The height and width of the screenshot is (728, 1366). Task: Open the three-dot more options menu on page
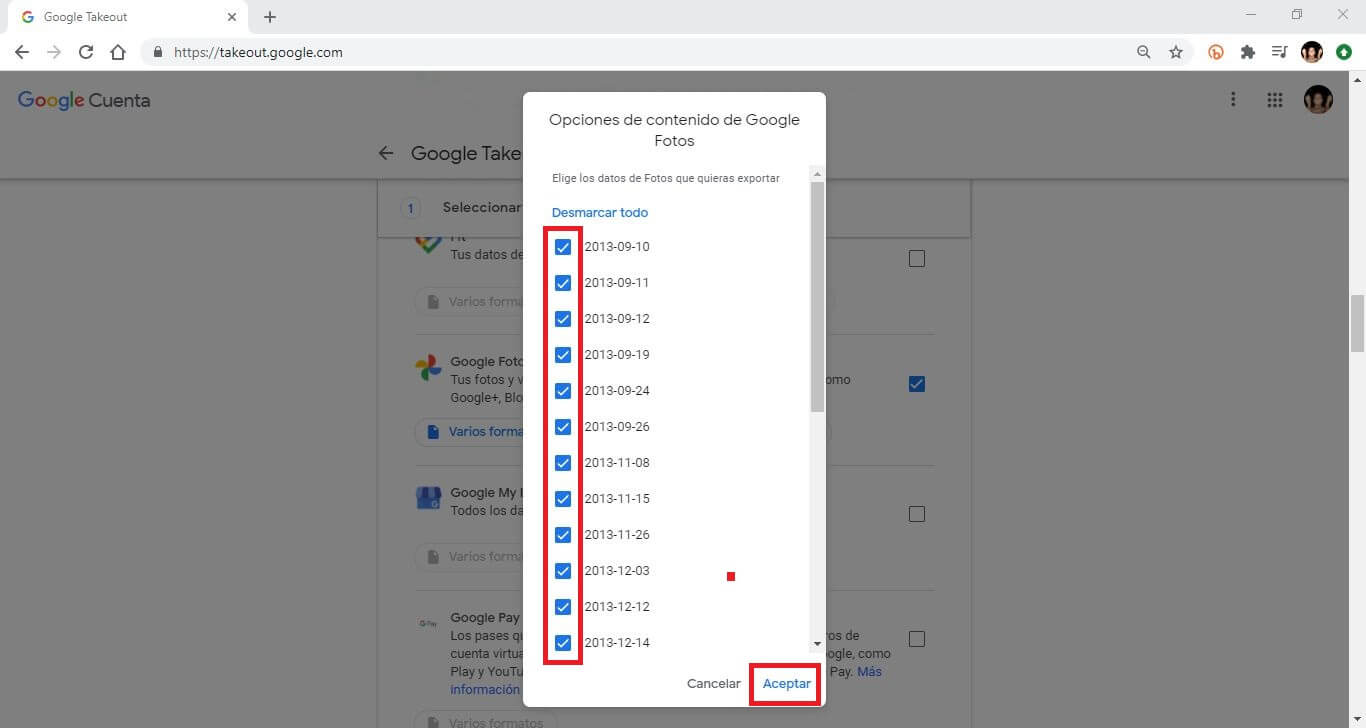pos(1233,99)
